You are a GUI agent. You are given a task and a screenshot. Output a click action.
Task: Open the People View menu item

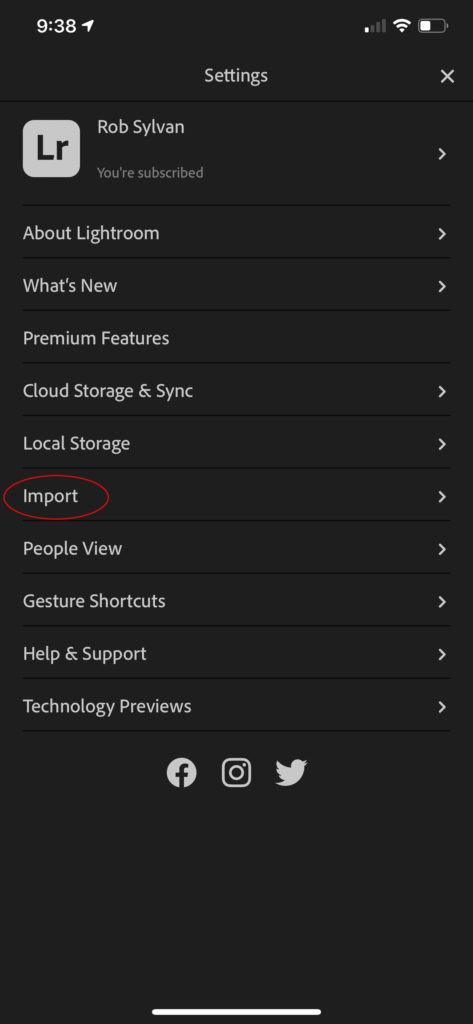point(236,549)
